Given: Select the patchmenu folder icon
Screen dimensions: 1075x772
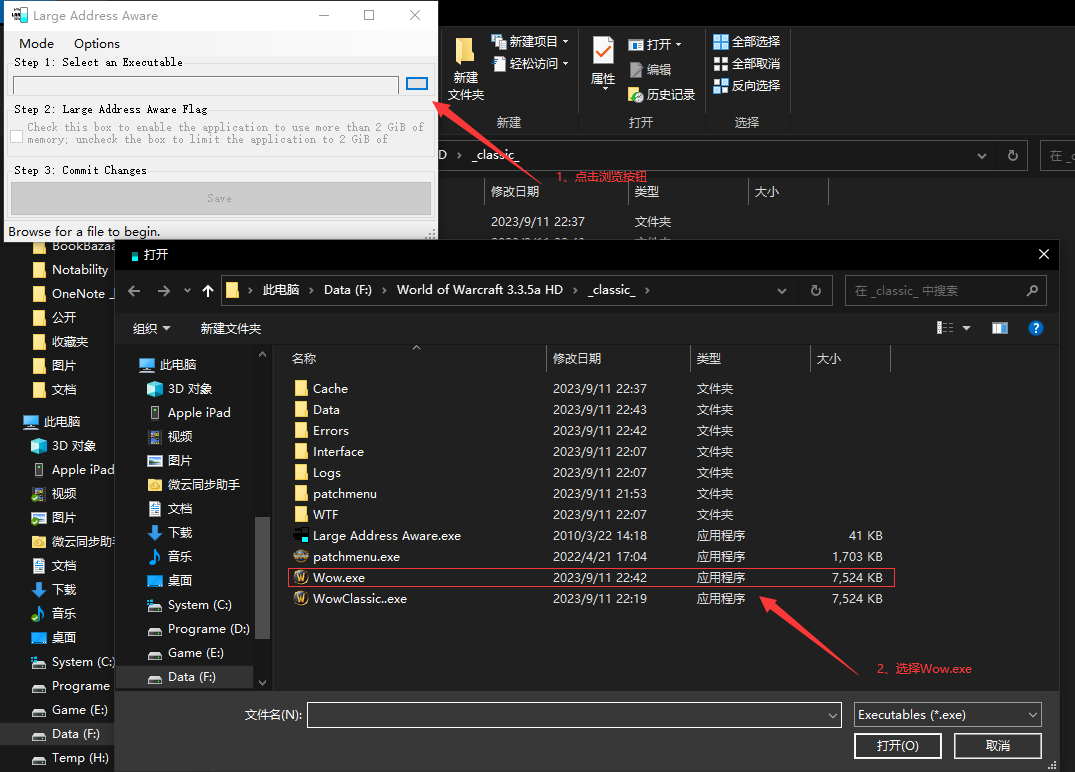Looking at the screenshot, I should 301,494.
